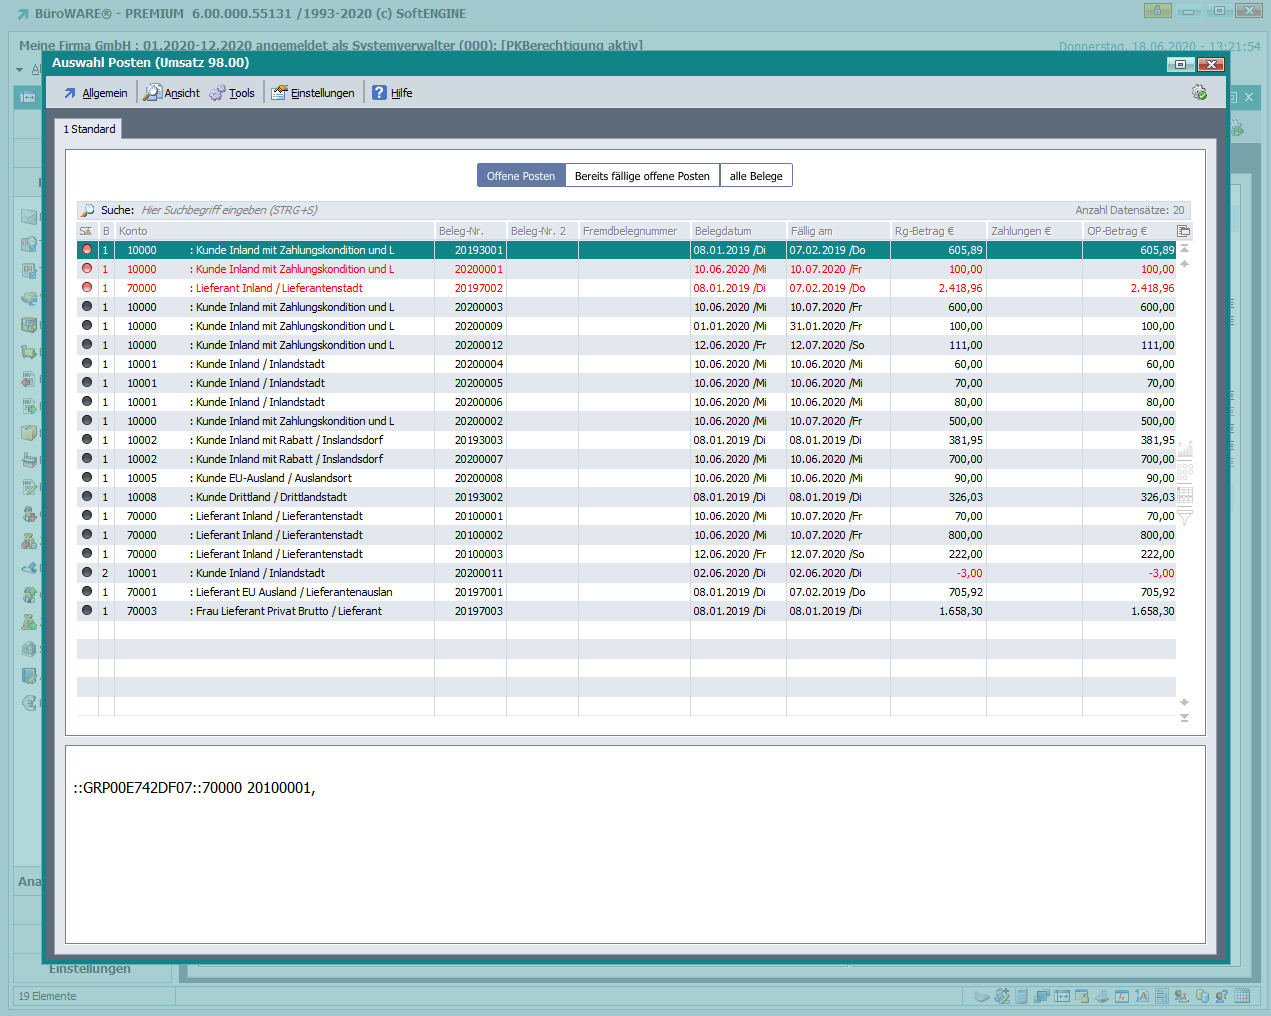This screenshot has width=1271, height=1016.
Task: Click the funnel filter icon beside the table
Action: point(1185,517)
